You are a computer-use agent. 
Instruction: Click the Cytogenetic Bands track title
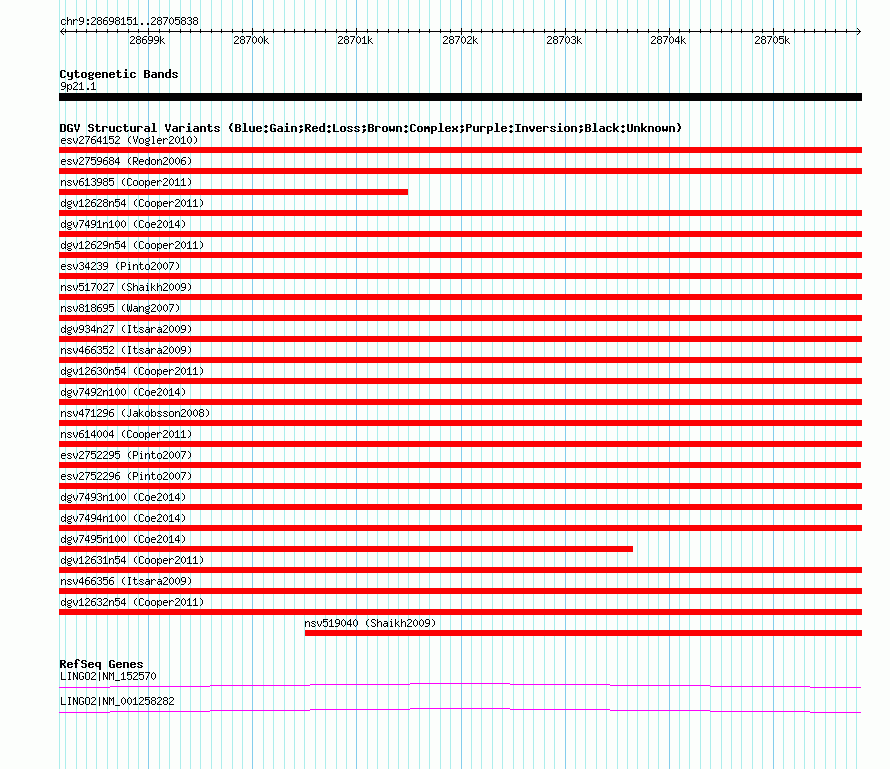coord(119,74)
